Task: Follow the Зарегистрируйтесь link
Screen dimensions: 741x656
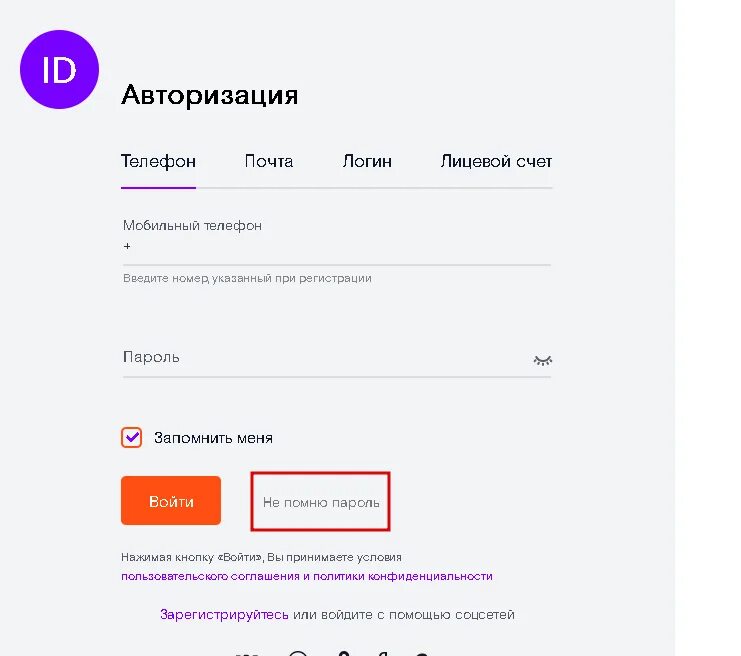Action: coord(224,614)
